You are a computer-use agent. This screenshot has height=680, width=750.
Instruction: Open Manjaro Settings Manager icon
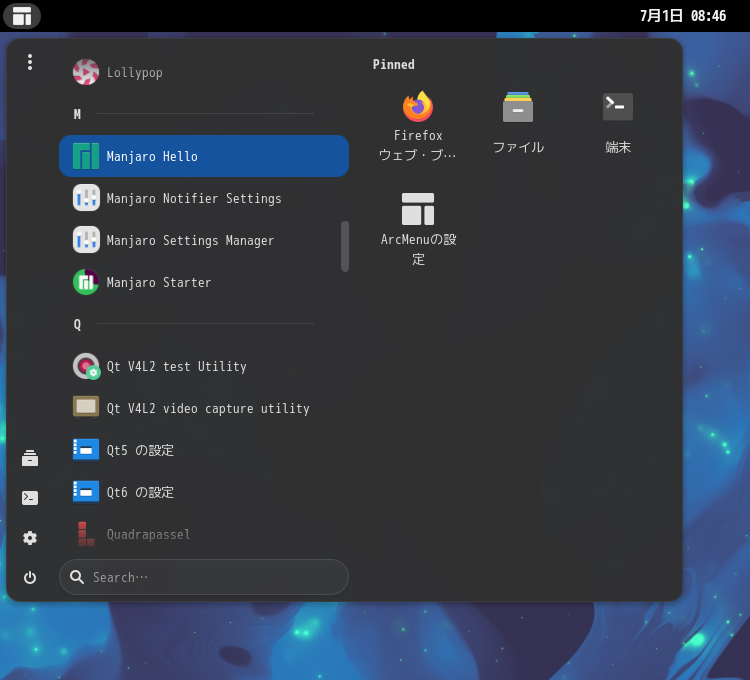coord(86,240)
